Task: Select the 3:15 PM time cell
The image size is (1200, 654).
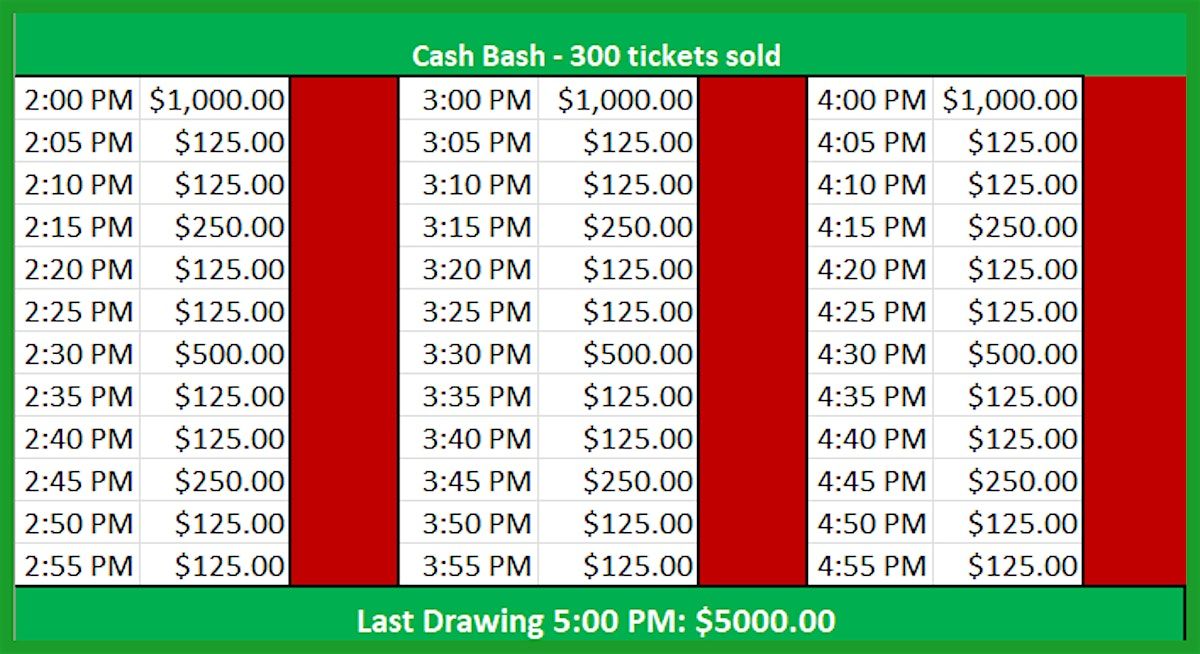Action: [x=469, y=226]
